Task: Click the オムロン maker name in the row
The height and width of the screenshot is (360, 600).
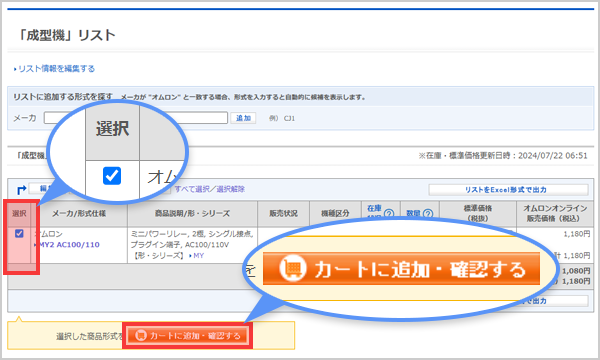Action: coord(49,234)
